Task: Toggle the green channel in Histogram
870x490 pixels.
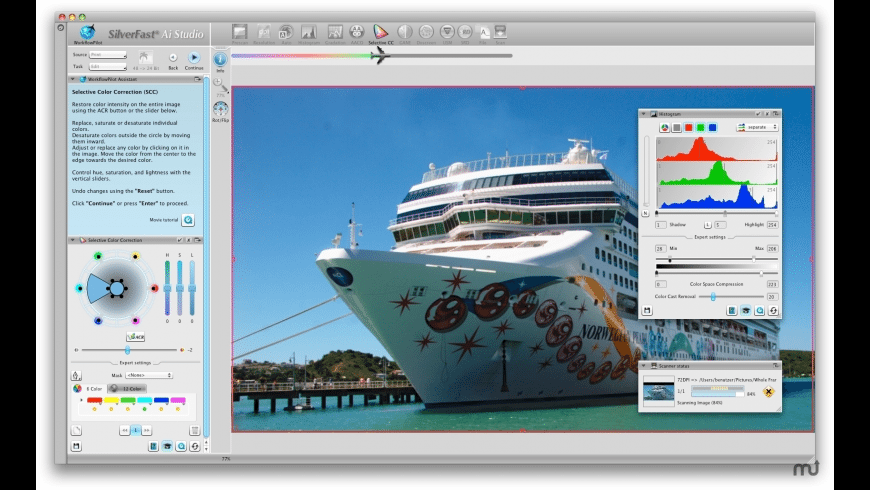Action: click(x=700, y=128)
